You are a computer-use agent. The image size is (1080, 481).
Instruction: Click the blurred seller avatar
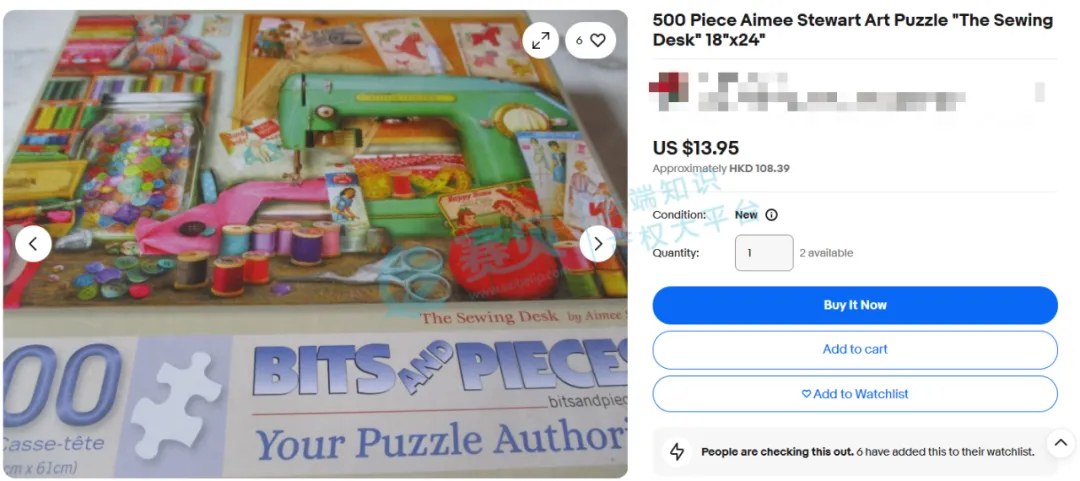[669, 92]
